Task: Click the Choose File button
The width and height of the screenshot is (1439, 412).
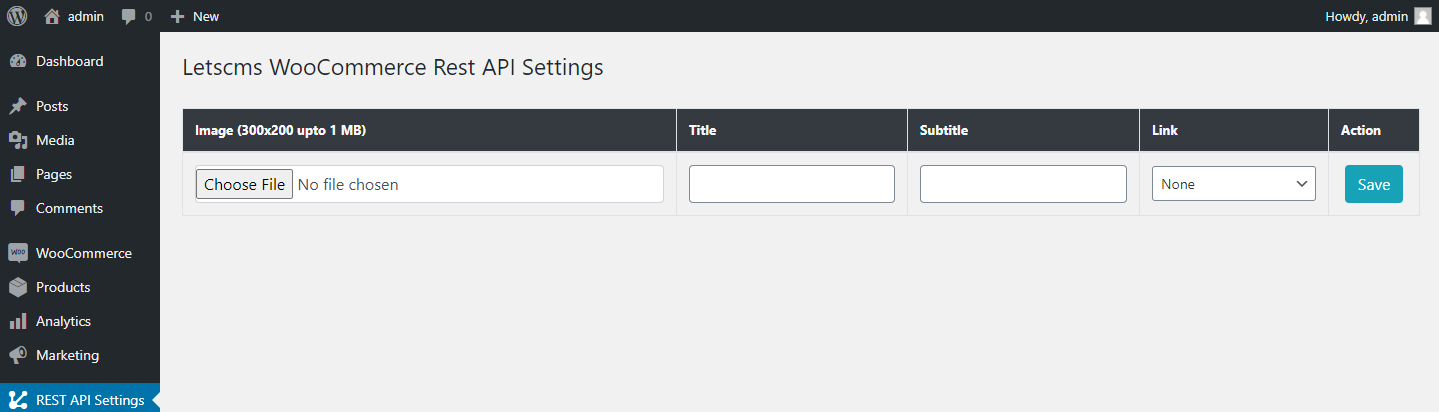Action: coord(244,184)
